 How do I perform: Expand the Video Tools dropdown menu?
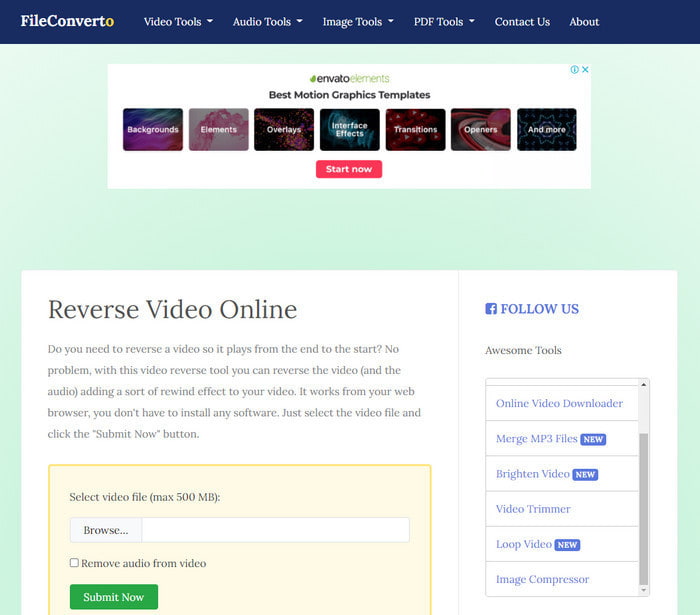[178, 21]
